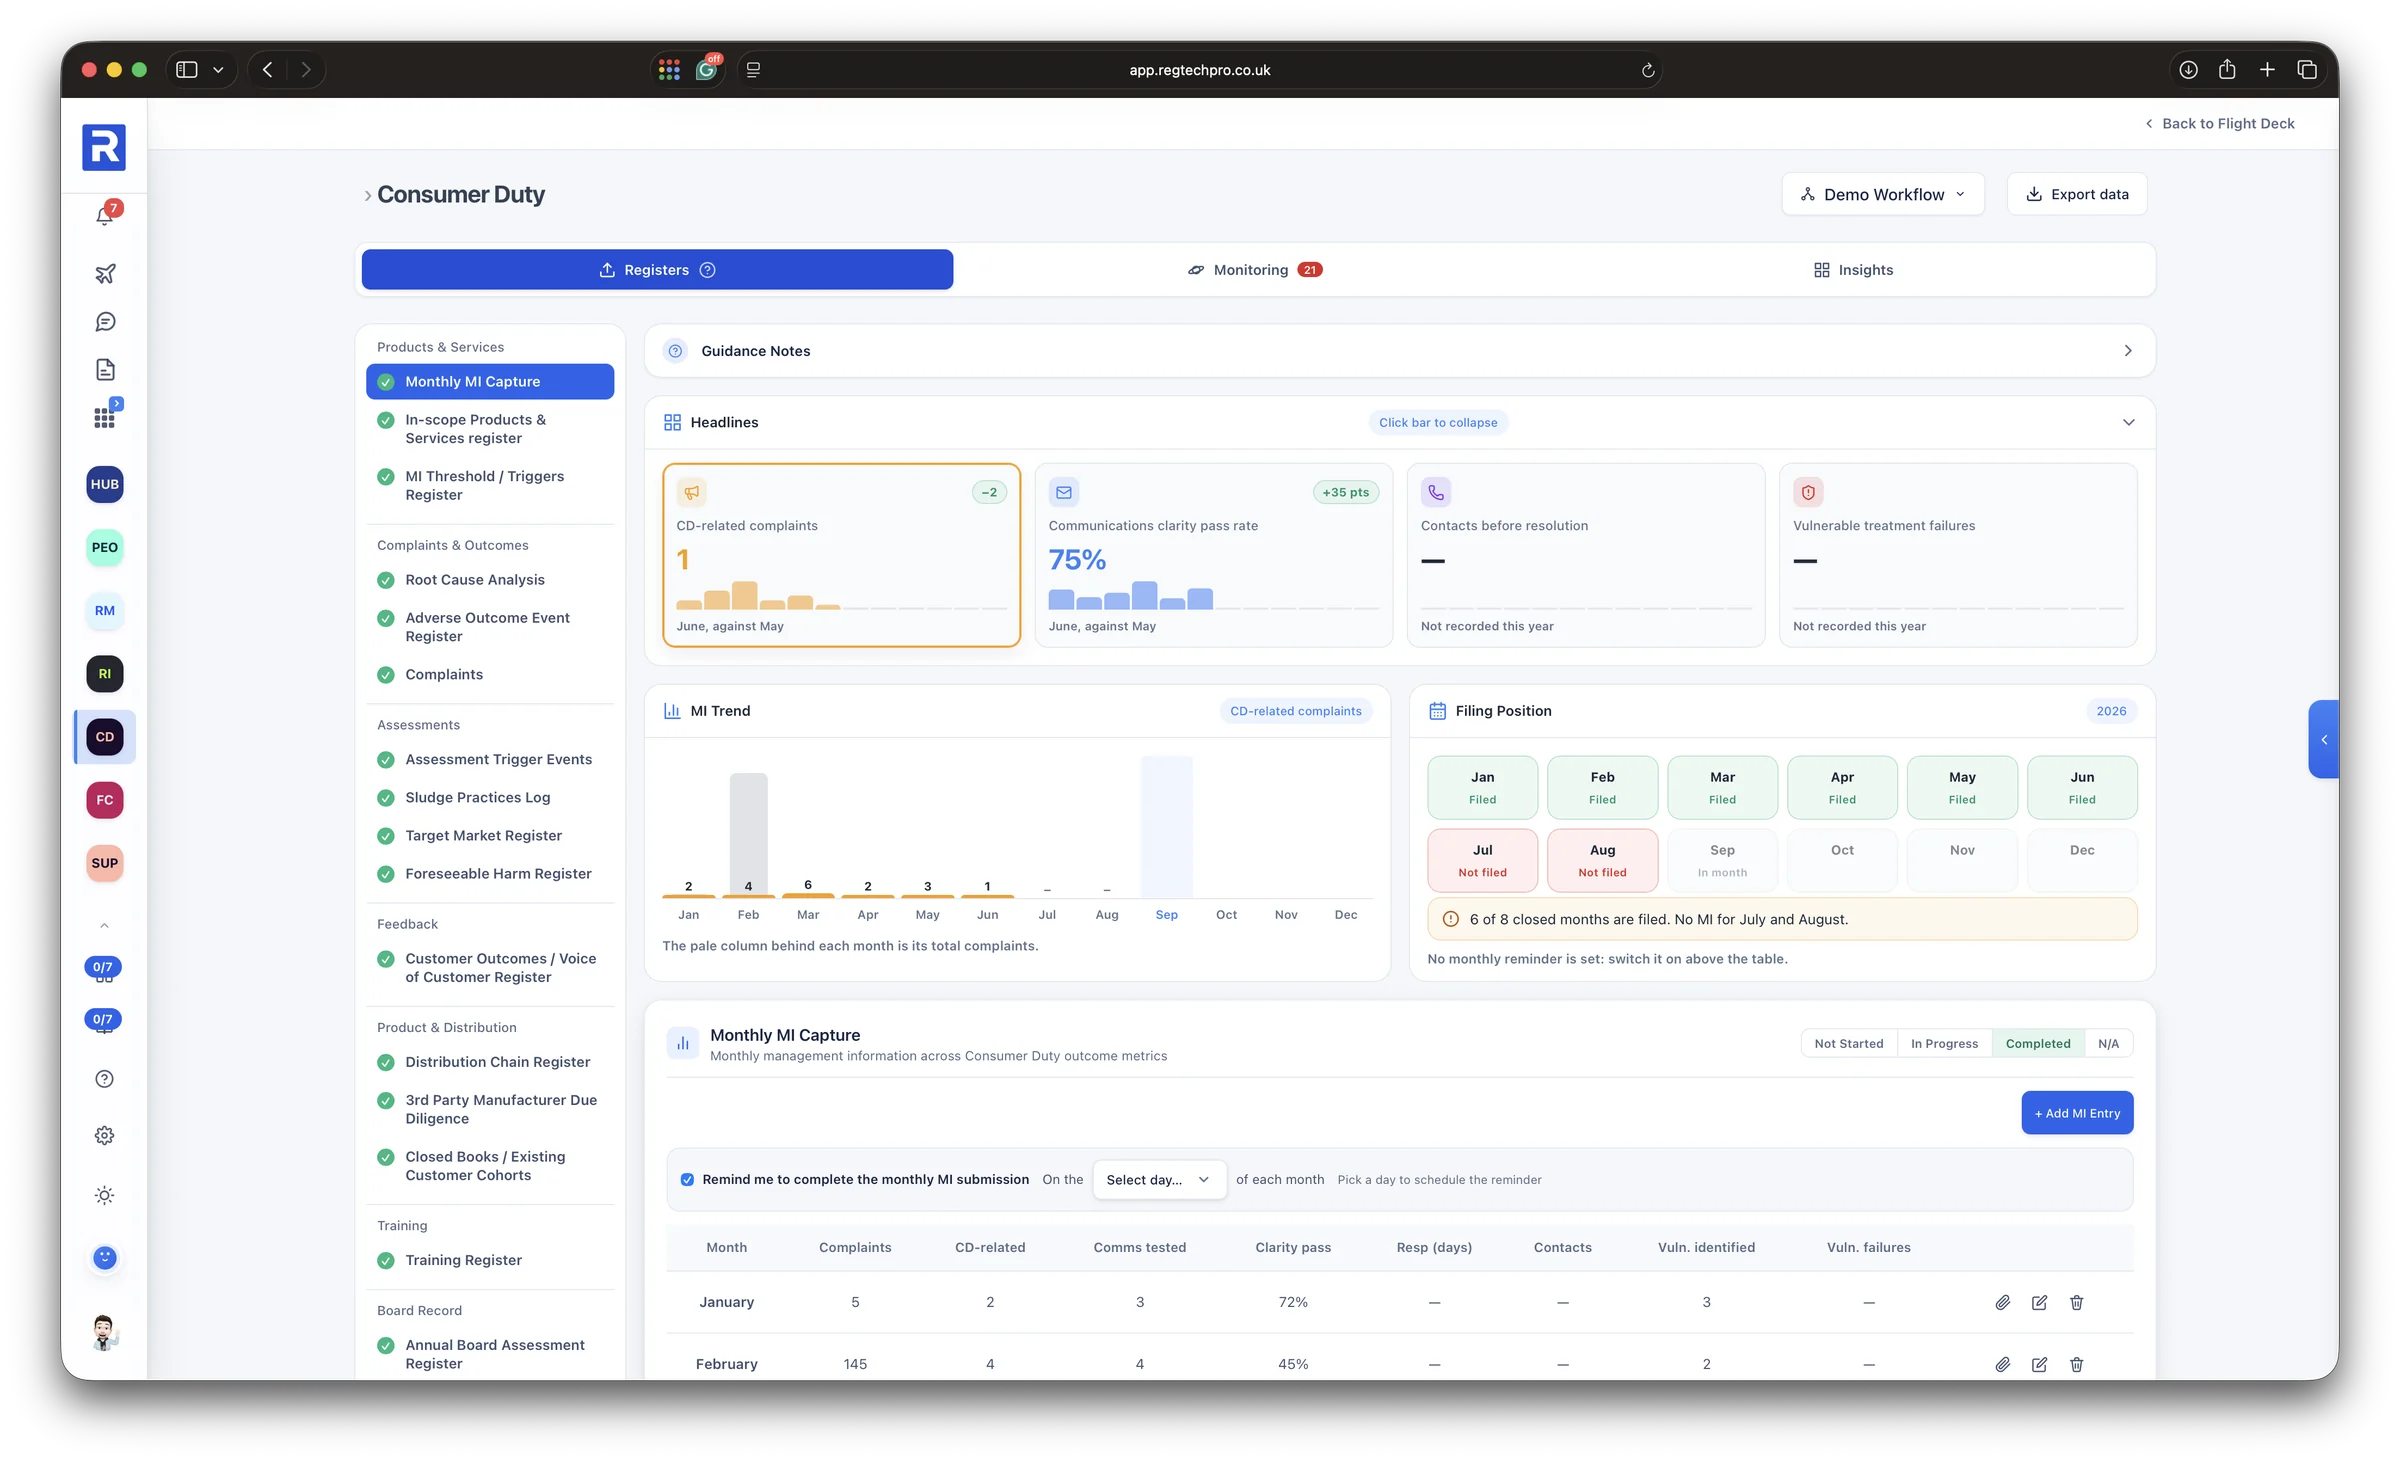Select the July Not filed month tile
2400x1461 pixels.
[x=1482, y=860]
